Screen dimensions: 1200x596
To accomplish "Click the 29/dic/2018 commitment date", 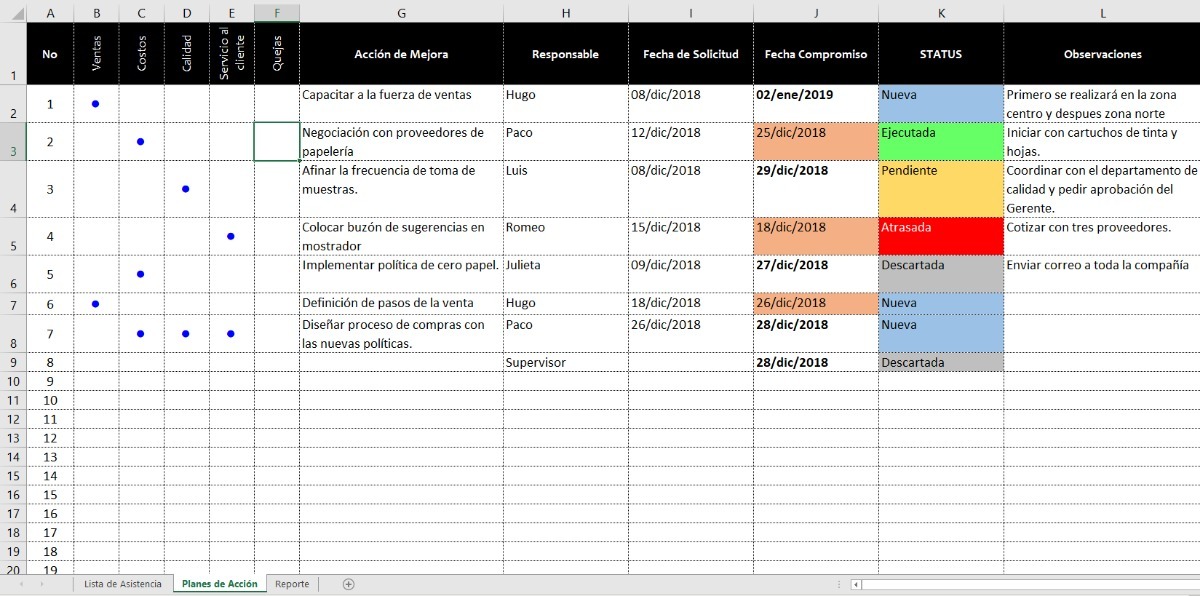I will 816,189.
